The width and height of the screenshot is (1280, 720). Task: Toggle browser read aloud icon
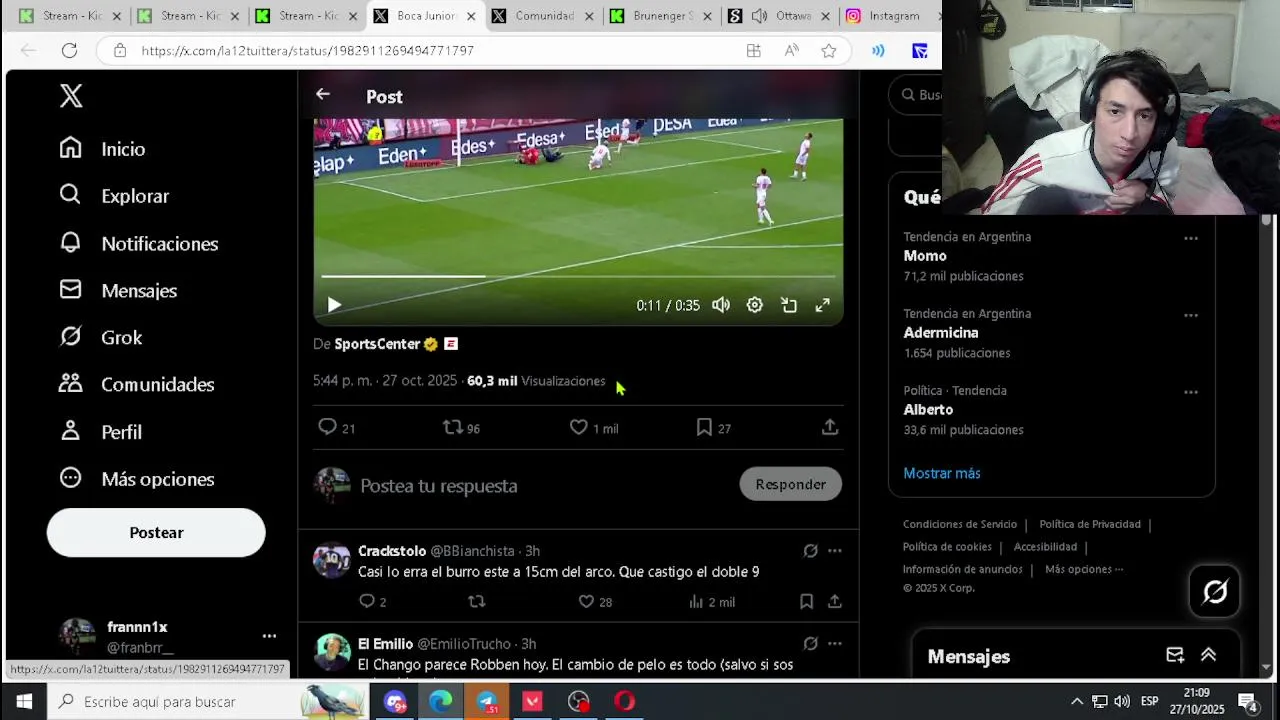click(791, 50)
